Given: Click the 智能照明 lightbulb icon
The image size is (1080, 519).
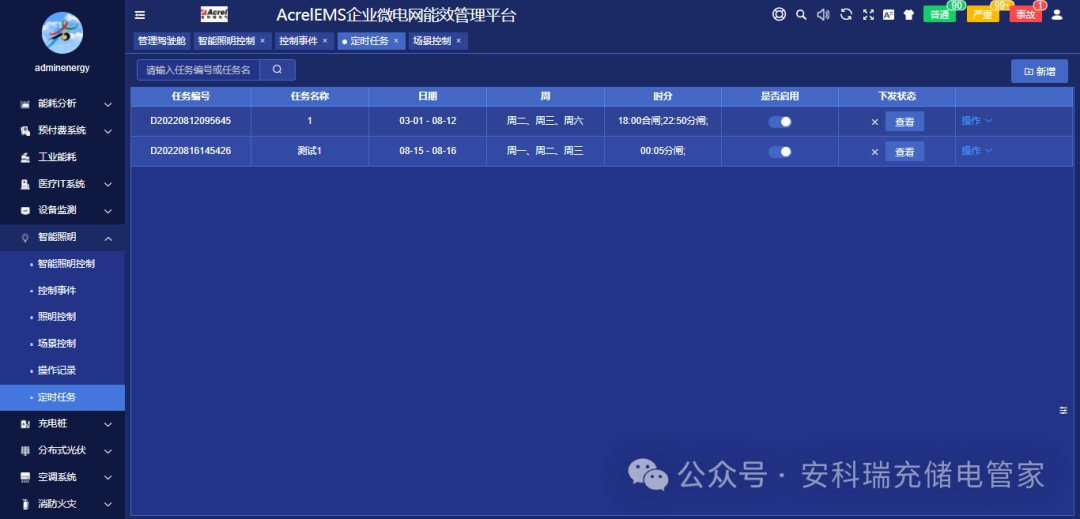Looking at the screenshot, I should [25, 237].
